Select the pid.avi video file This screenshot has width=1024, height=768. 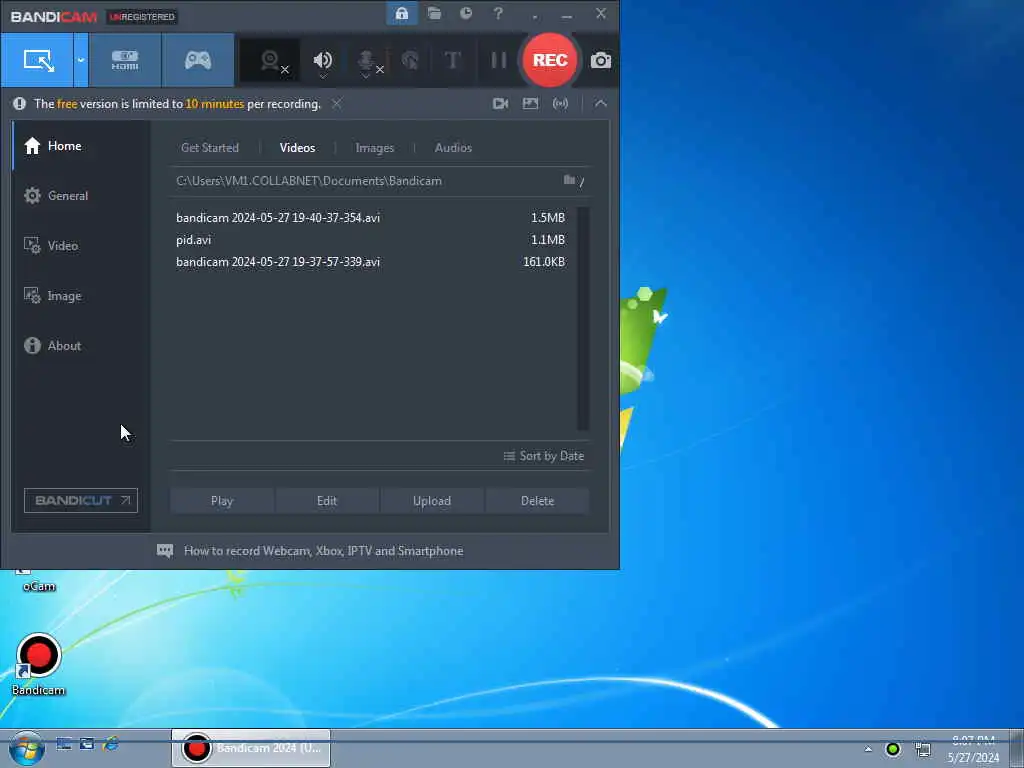click(x=193, y=240)
